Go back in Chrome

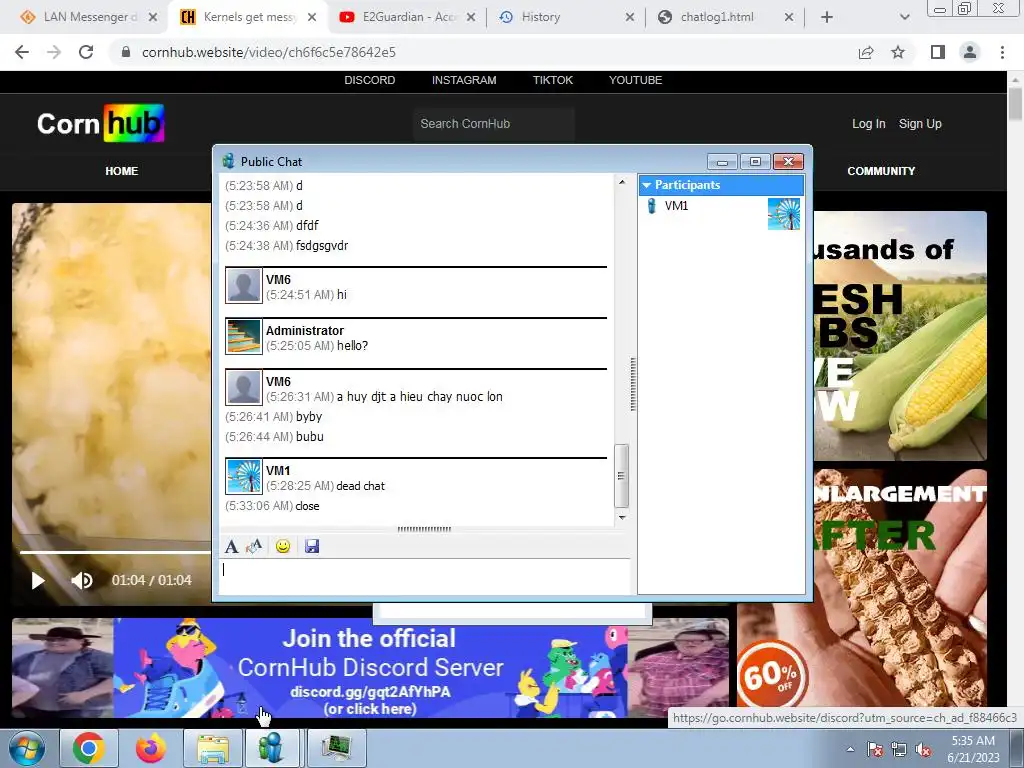pyautogui.click(x=22, y=52)
